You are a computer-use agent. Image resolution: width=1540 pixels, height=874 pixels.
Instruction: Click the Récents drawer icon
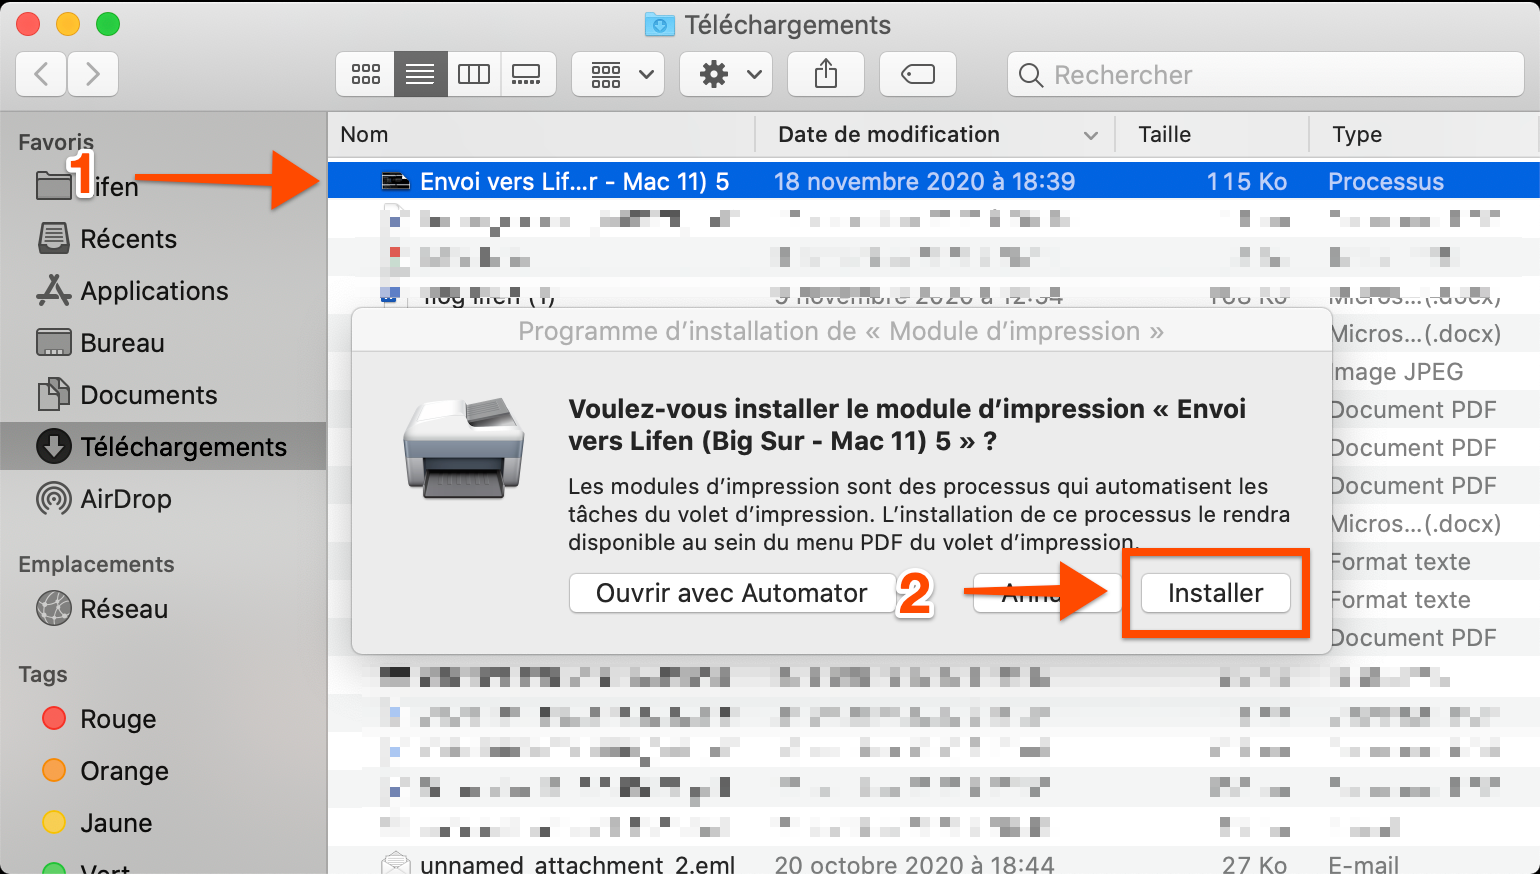54,238
